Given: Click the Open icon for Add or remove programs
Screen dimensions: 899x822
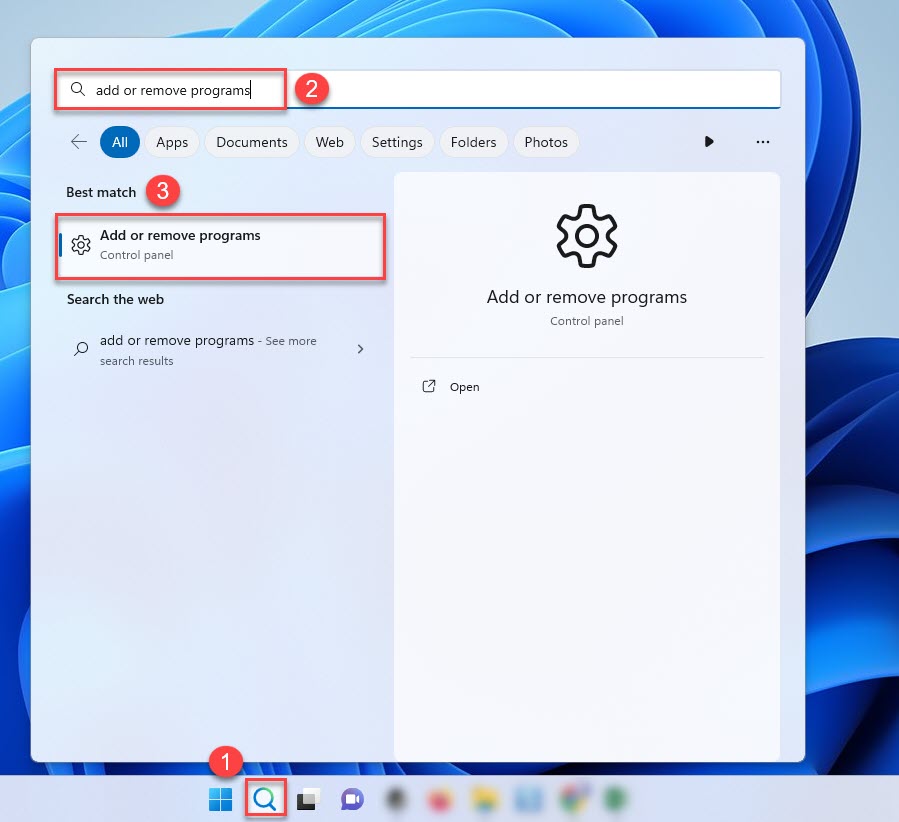Looking at the screenshot, I should (x=429, y=386).
